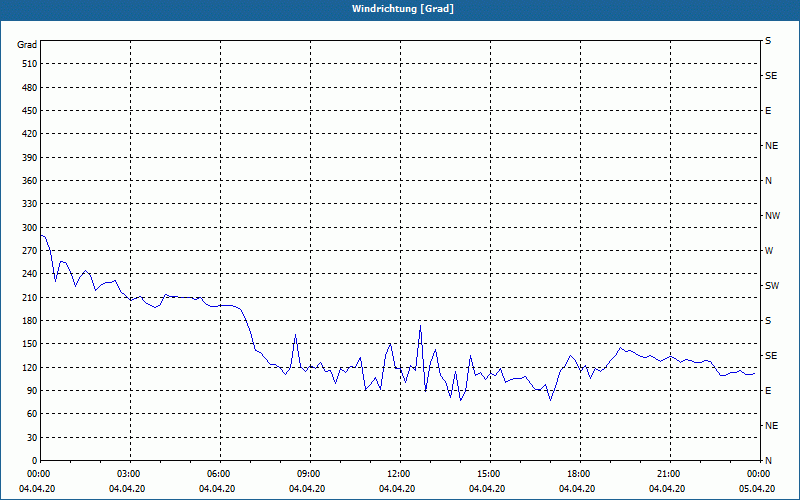
Task: Select the 0 value where the degree axis begins
Action: 34,461
